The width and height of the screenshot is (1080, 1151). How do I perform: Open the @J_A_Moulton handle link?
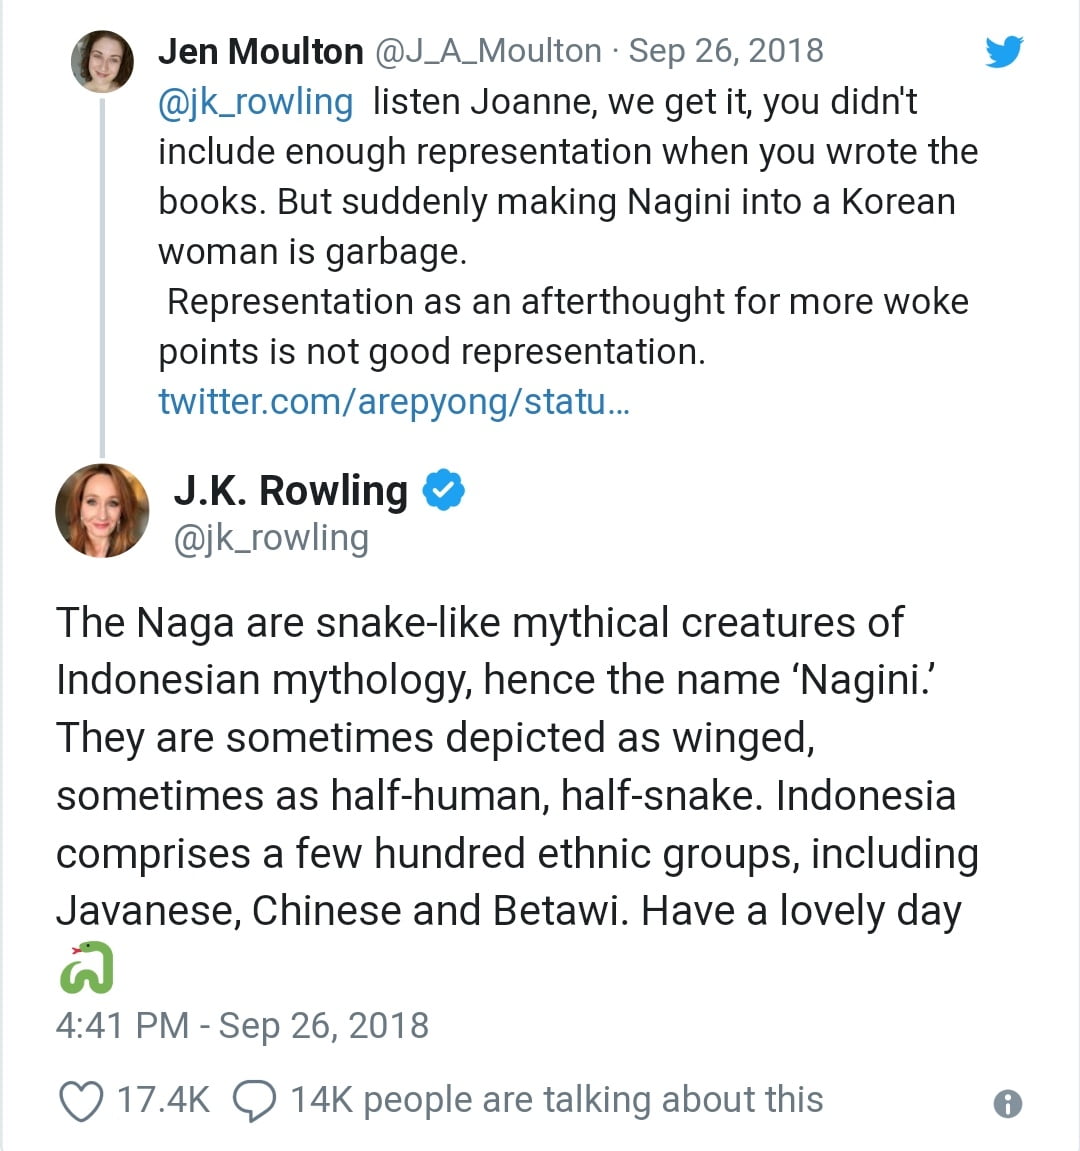[488, 51]
